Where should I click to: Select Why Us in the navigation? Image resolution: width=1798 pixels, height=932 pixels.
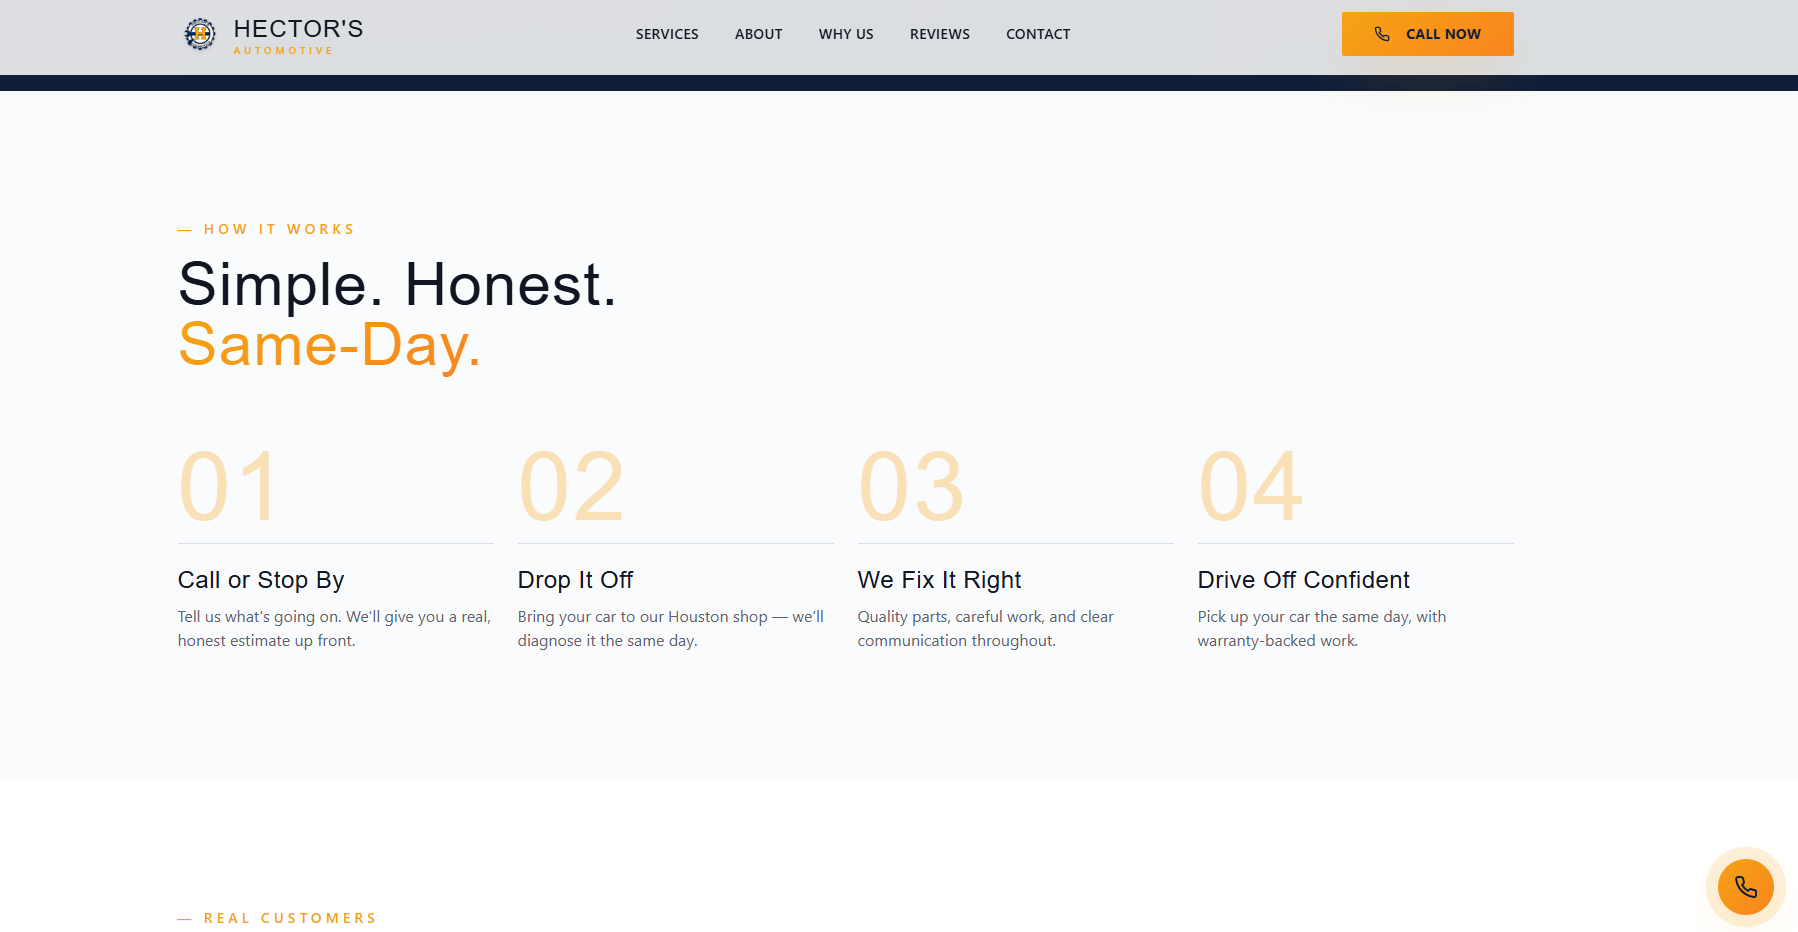tap(846, 34)
